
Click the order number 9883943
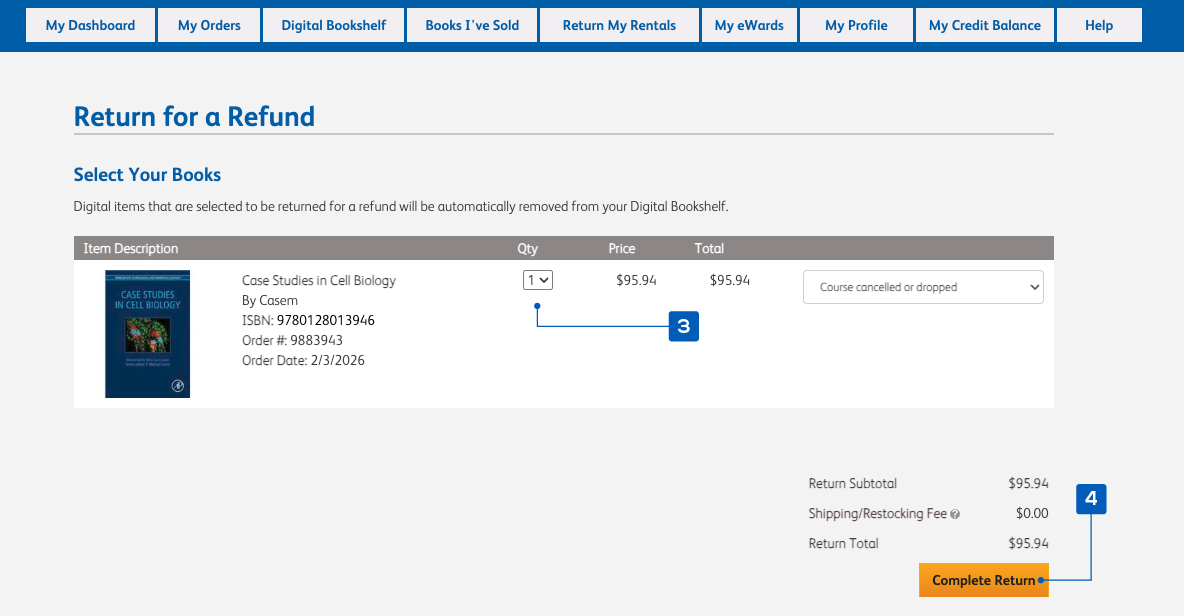pos(316,341)
